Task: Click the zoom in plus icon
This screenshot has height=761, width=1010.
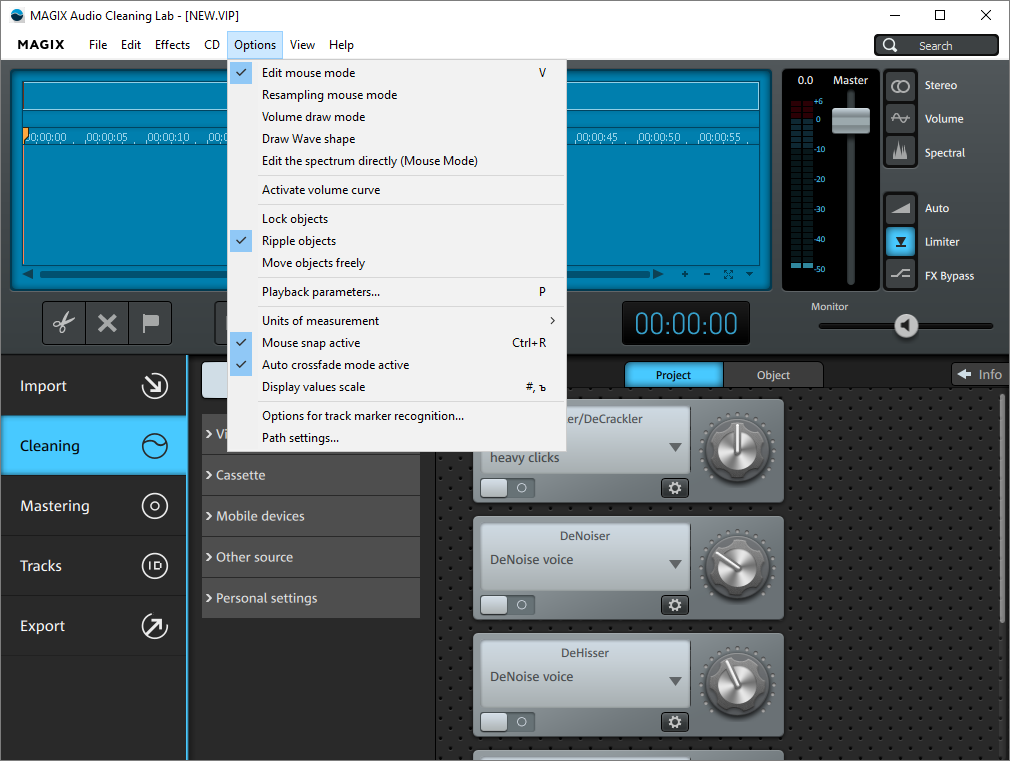Action: click(685, 274)
